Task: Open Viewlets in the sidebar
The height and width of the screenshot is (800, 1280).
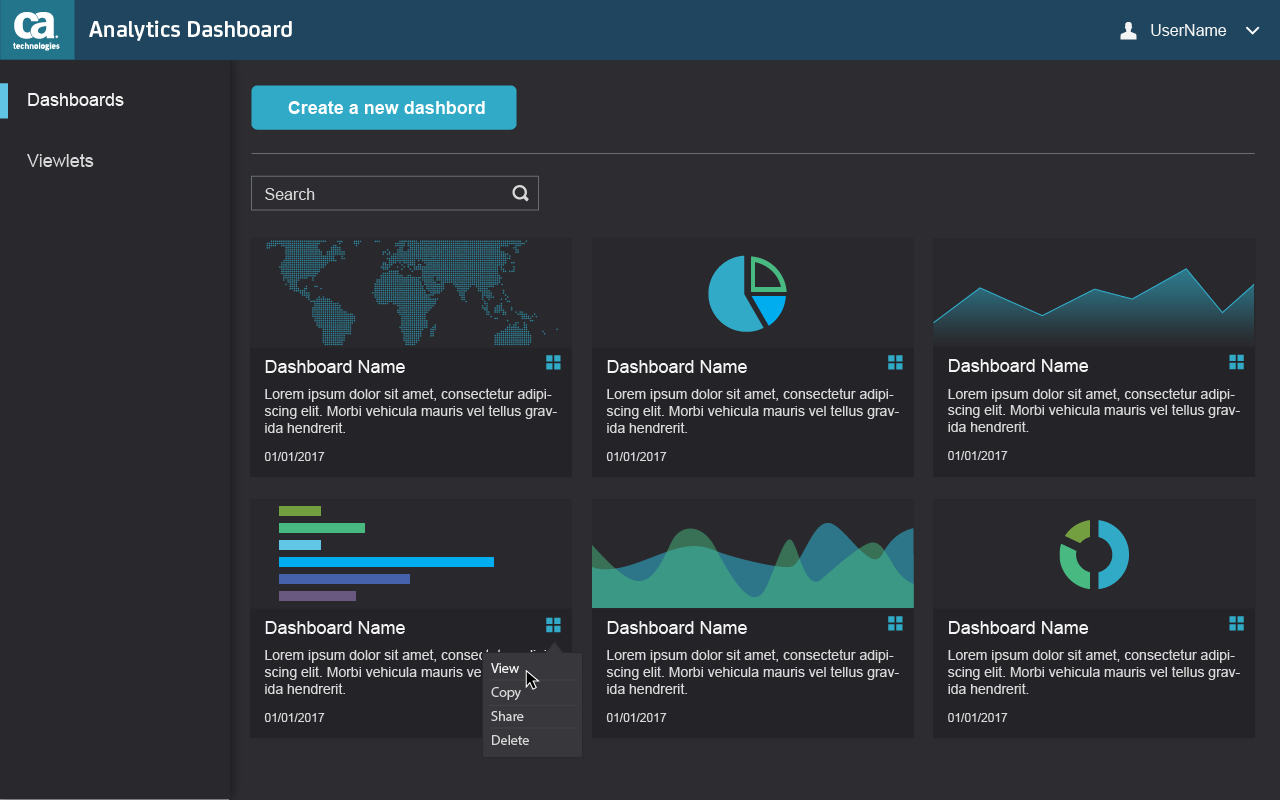Action: click(60, 161)
